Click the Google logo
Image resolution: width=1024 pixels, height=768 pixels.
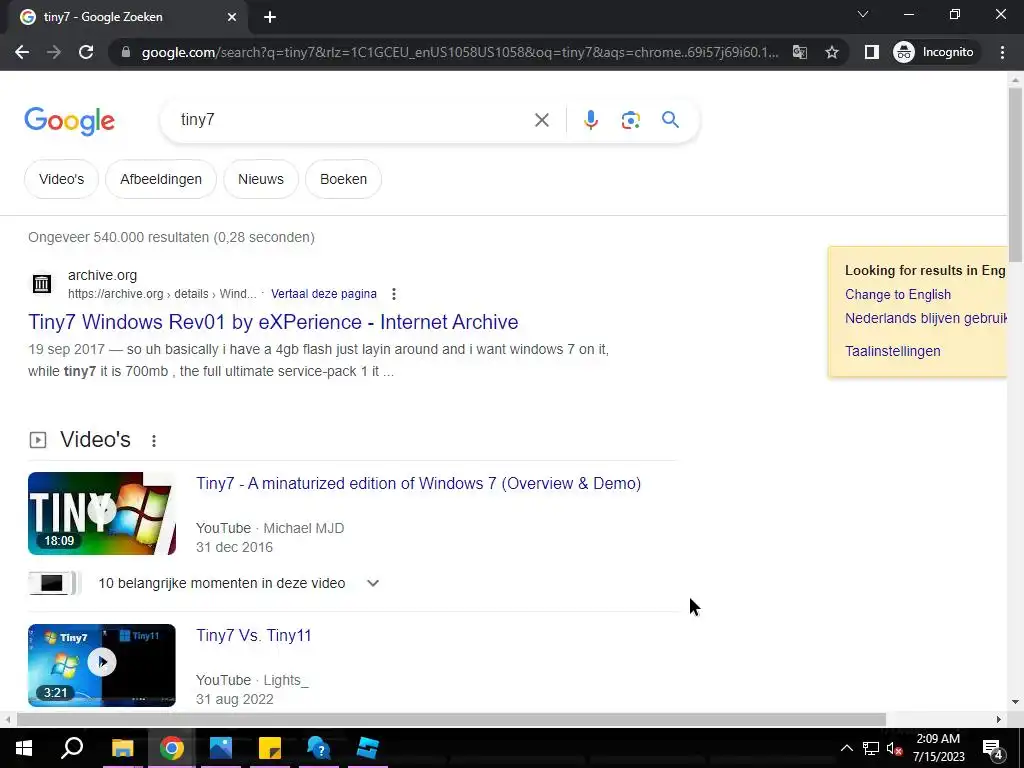69,121
